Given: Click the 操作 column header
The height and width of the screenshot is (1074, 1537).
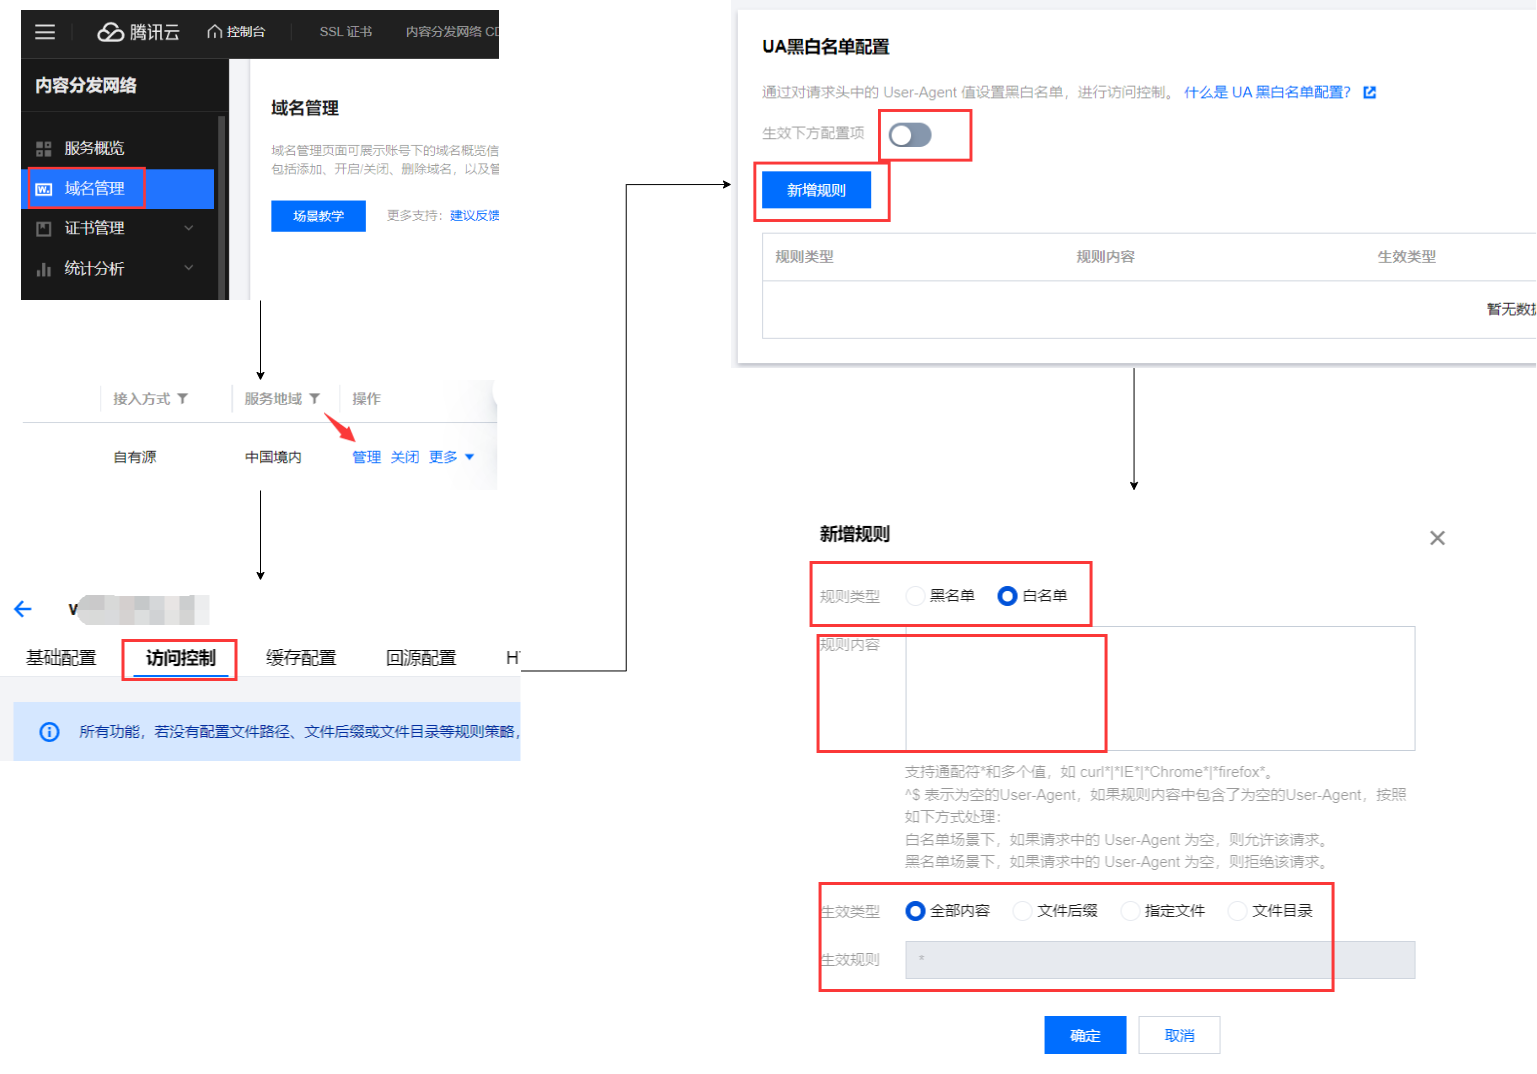Looking at the screenshot, I should click(366, 398).
